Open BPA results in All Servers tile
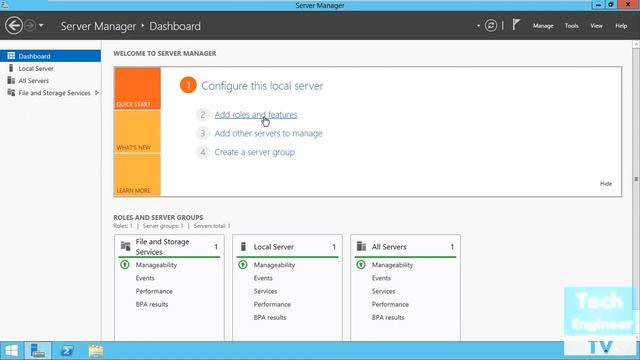This screenshot has width=640, height=360. [388, 317]
